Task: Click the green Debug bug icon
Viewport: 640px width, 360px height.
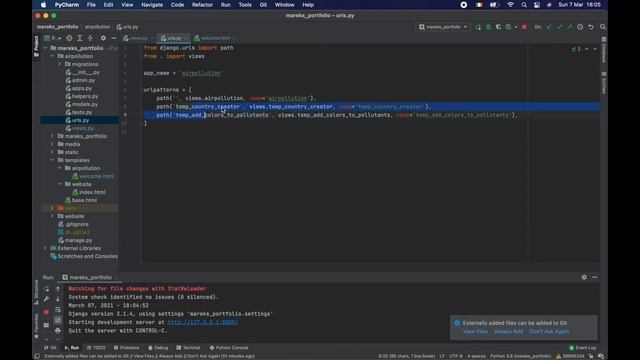Action: point(488,27)
